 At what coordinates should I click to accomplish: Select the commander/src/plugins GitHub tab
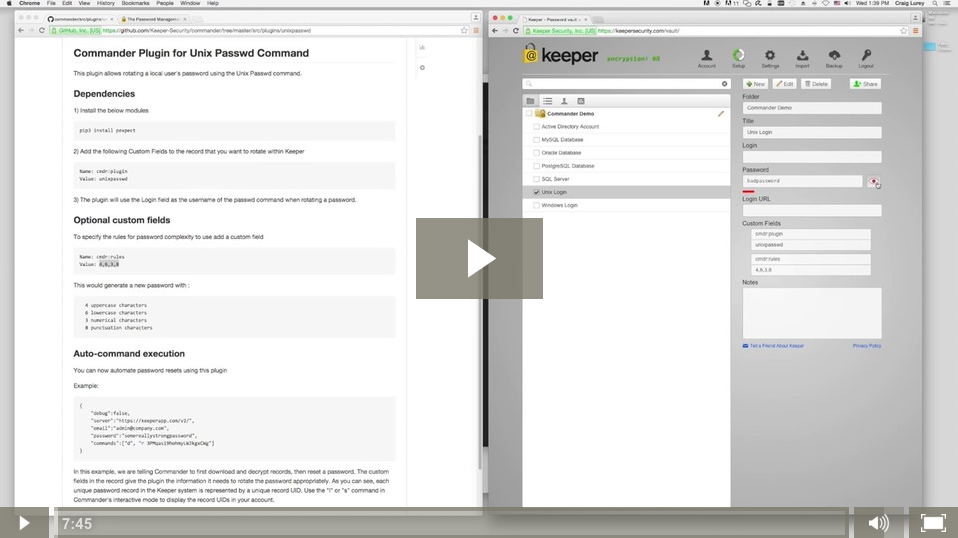tap(80, 19)
